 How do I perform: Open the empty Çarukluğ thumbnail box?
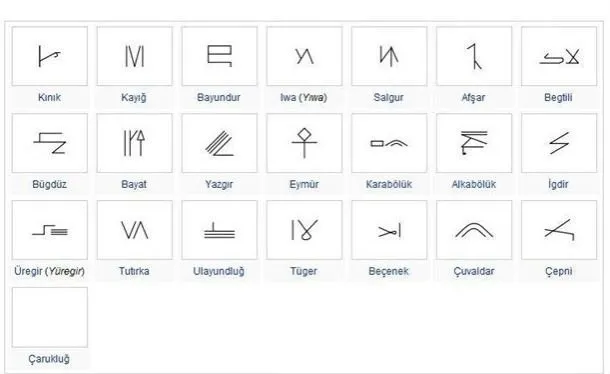click(50, 317)
